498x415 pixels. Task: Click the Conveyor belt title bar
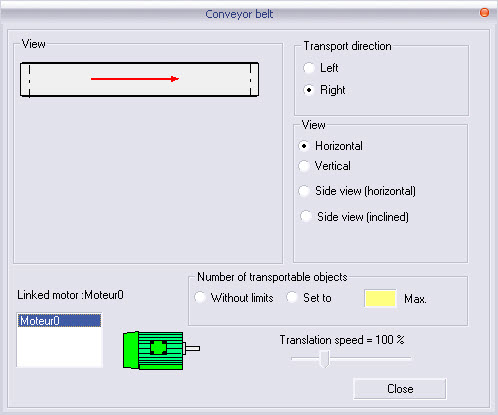[x=239, y=14]
